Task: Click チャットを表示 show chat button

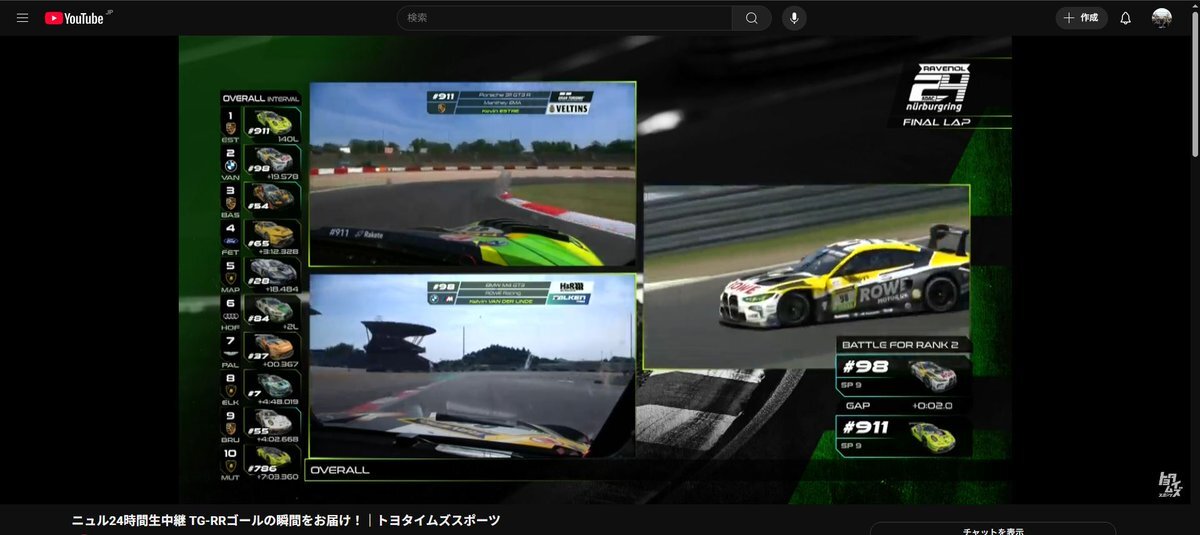Action: [993, 531]
